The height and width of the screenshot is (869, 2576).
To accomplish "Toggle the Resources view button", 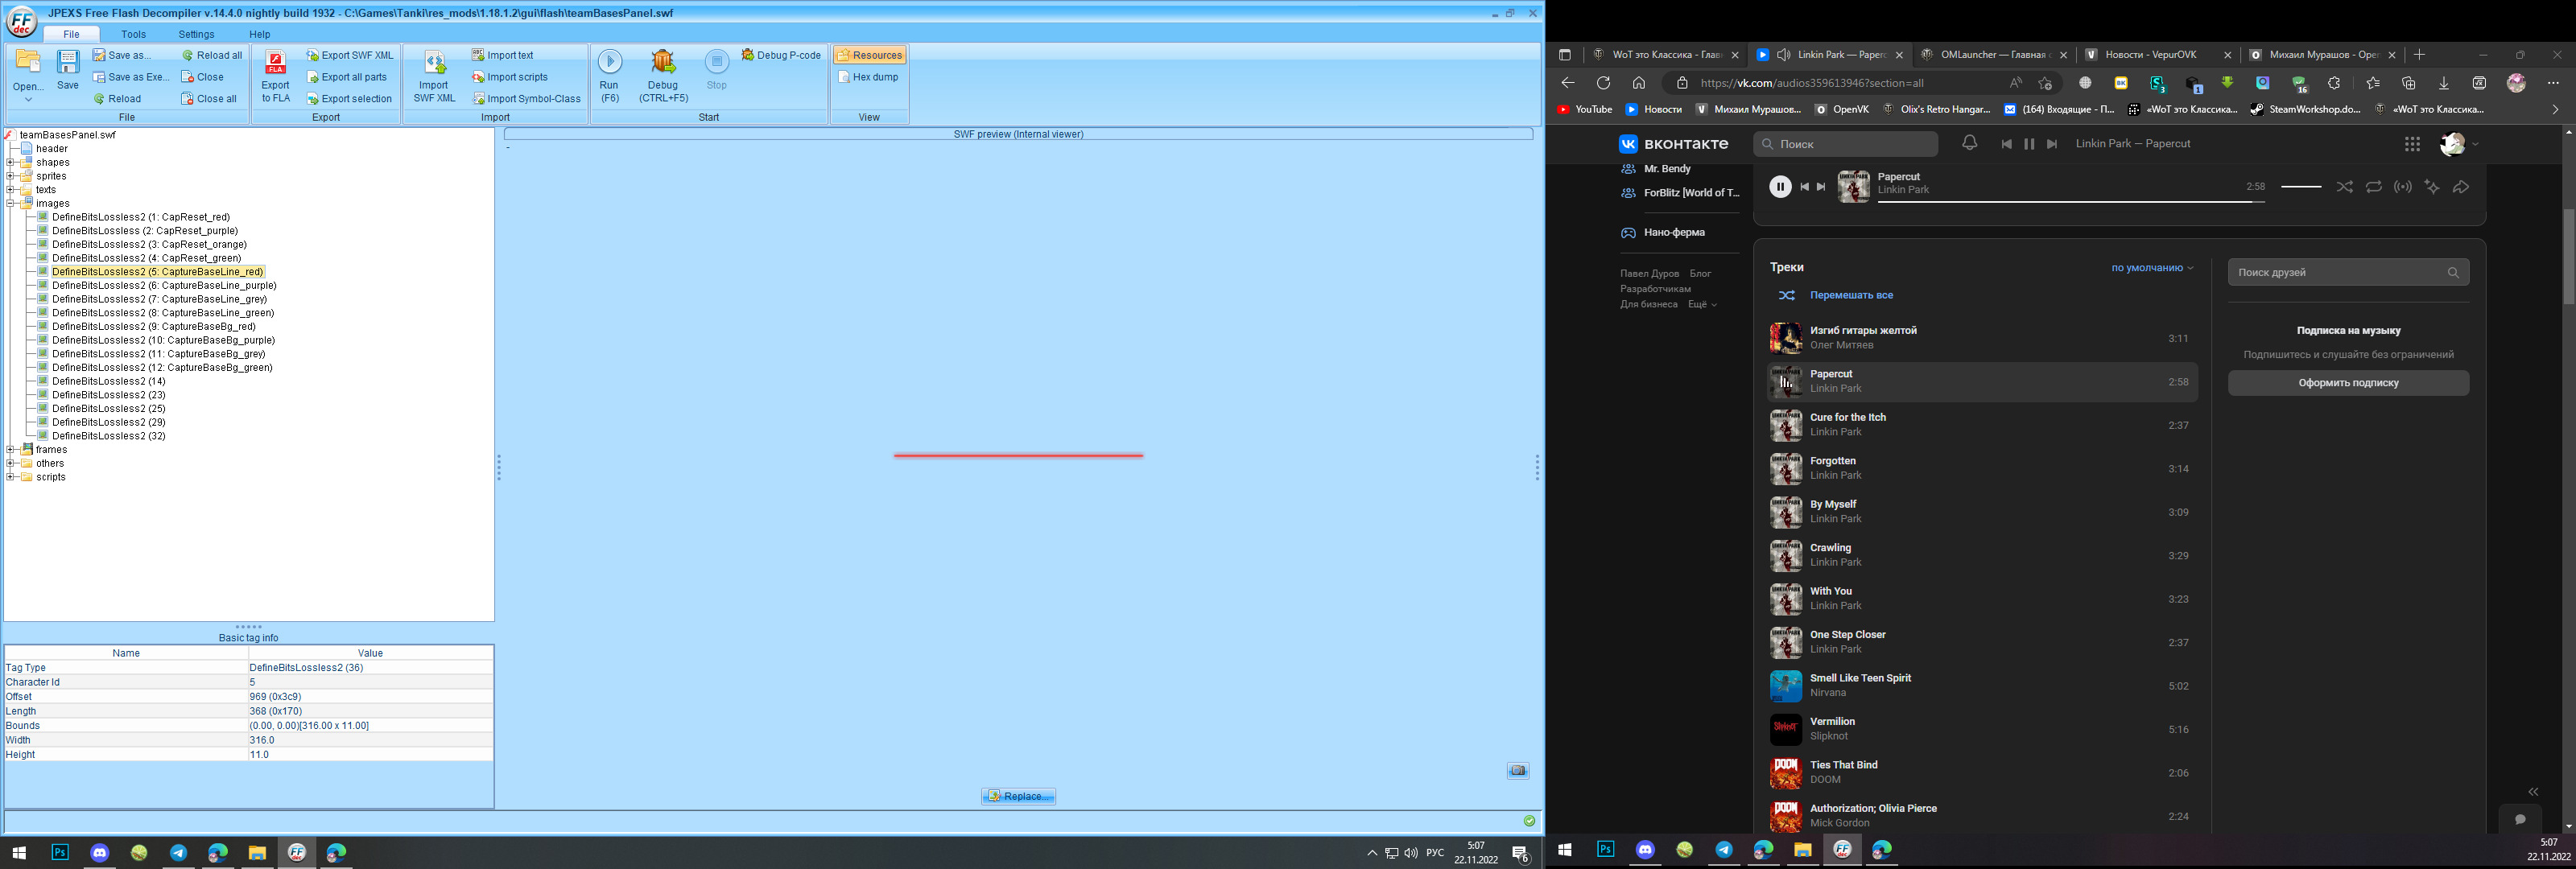I will tap(869, 55).
